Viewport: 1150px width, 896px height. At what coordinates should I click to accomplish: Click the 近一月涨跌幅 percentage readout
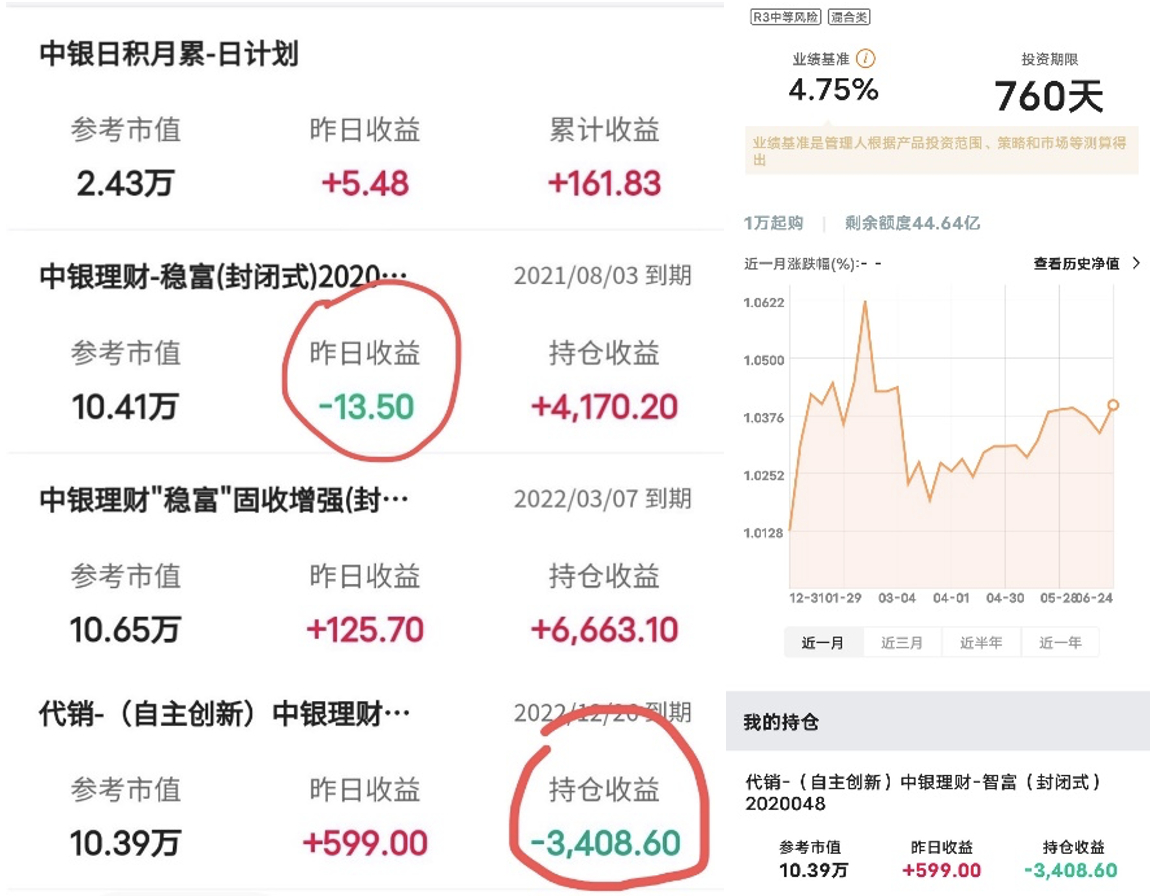(810, 263)
